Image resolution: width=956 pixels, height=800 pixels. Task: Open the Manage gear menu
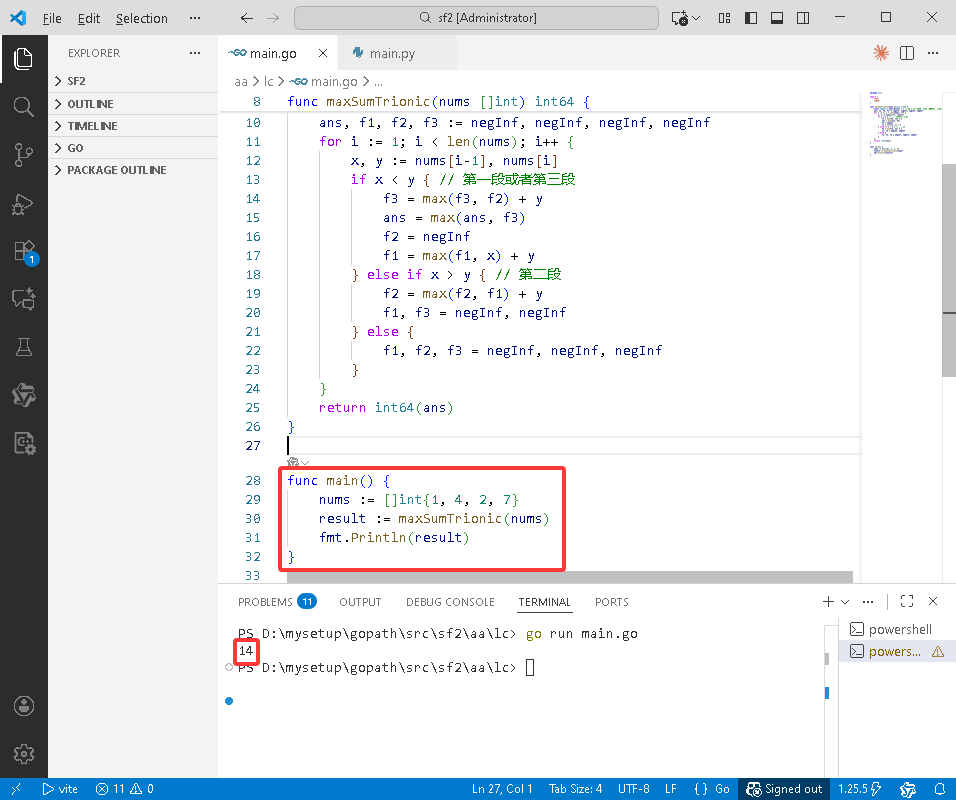coord(23,754)
